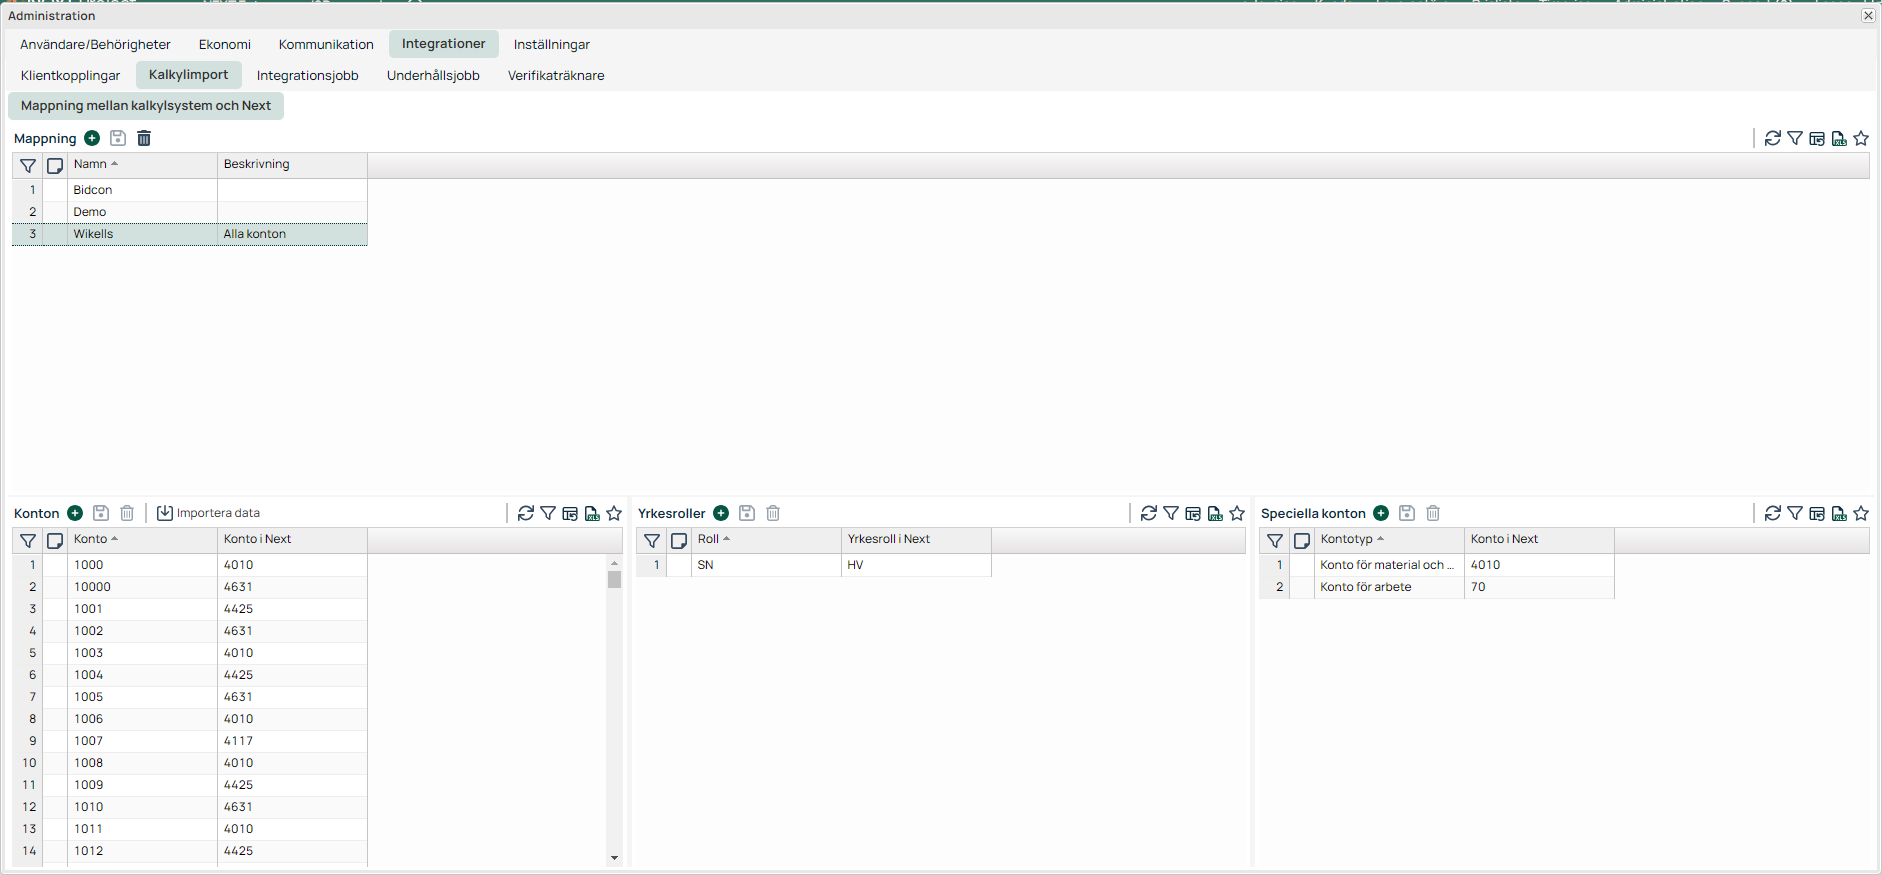
Task: Add a new account in Konton
Action: tap(75, 513)
